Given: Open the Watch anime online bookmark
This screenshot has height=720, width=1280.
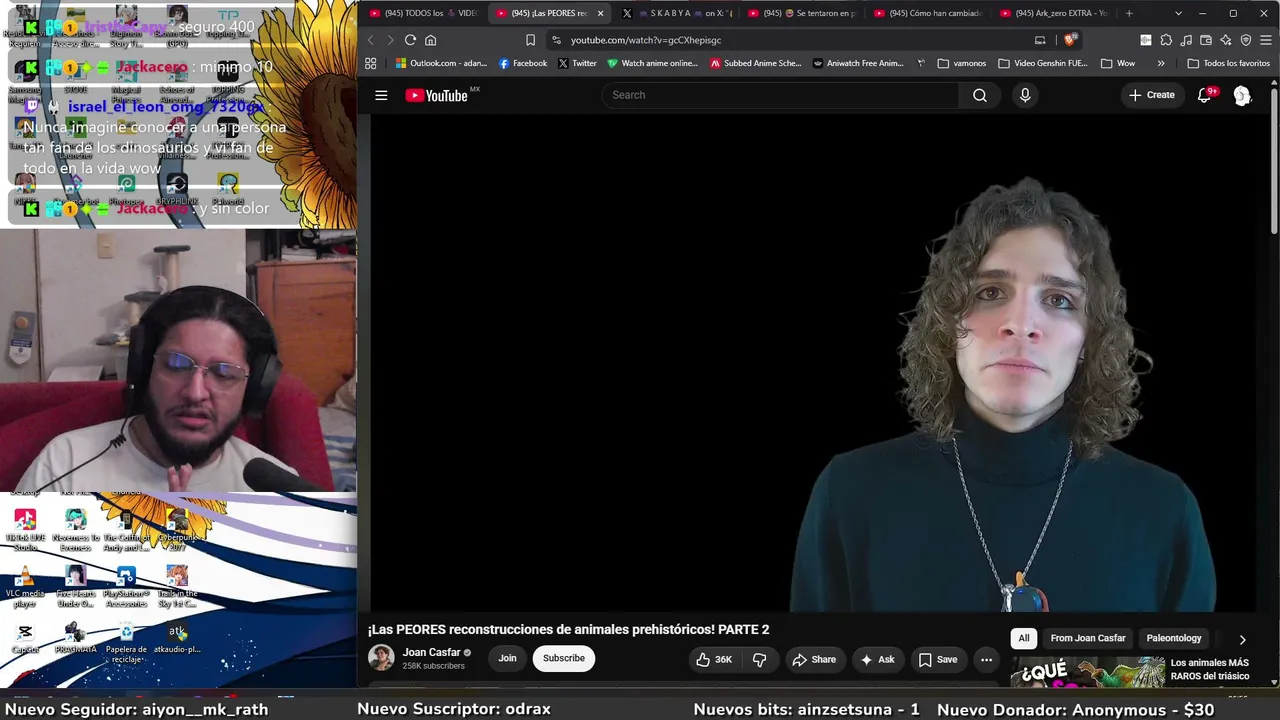Looking at the screenshot, I should pyautogui.click(x=651, y=63).
